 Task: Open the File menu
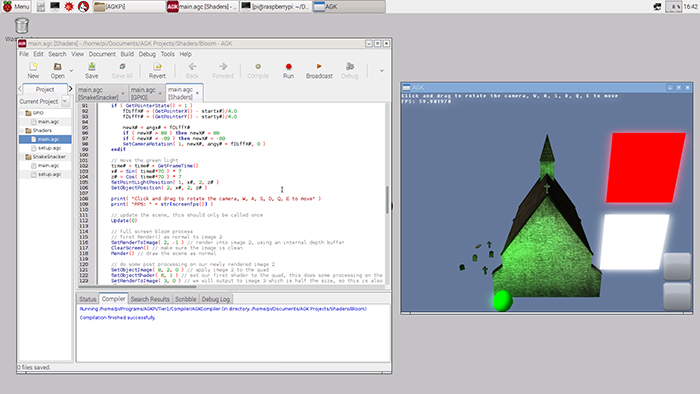[x=24, y=54]
